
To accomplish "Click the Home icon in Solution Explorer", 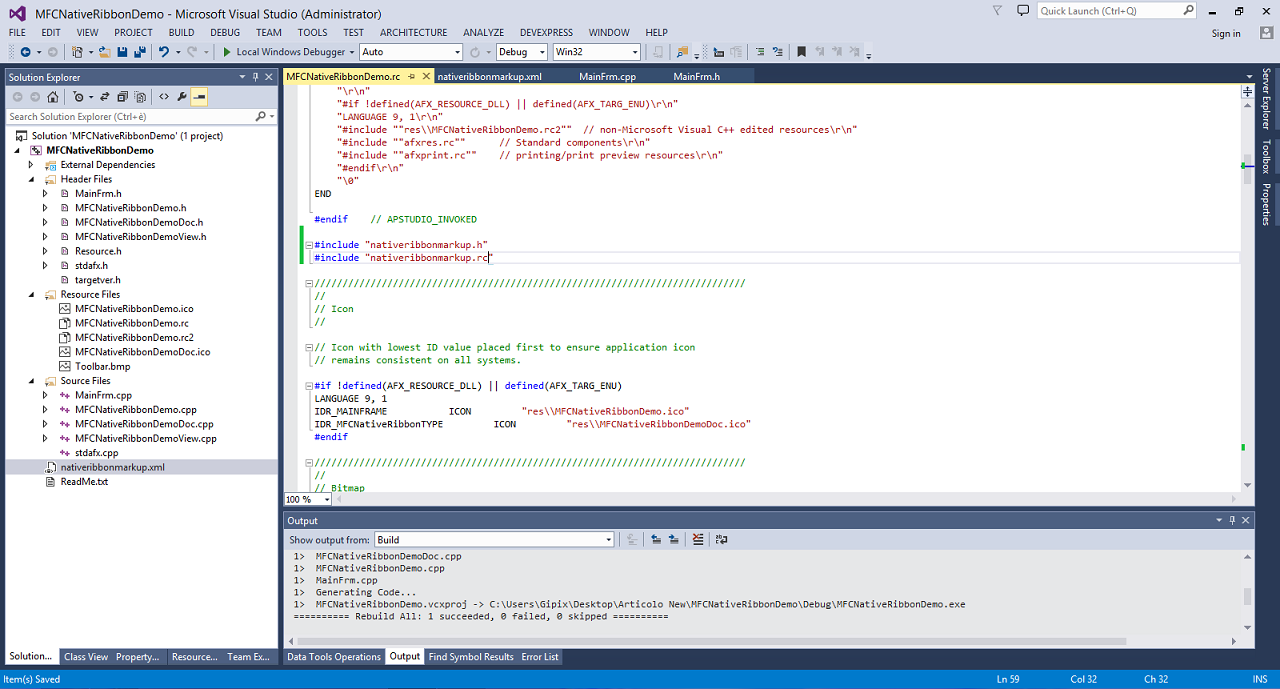I will 52,97.
